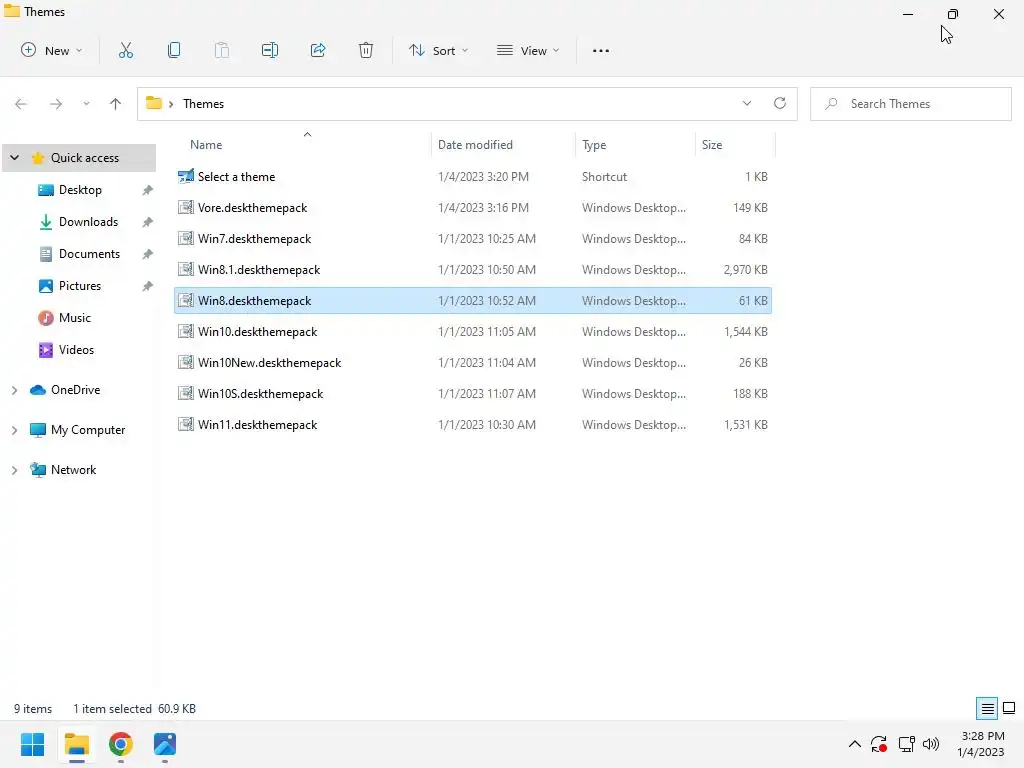Open Pictures in Quick access
The height and width of the screenshot is (768, 1024).
coord(80,286)
